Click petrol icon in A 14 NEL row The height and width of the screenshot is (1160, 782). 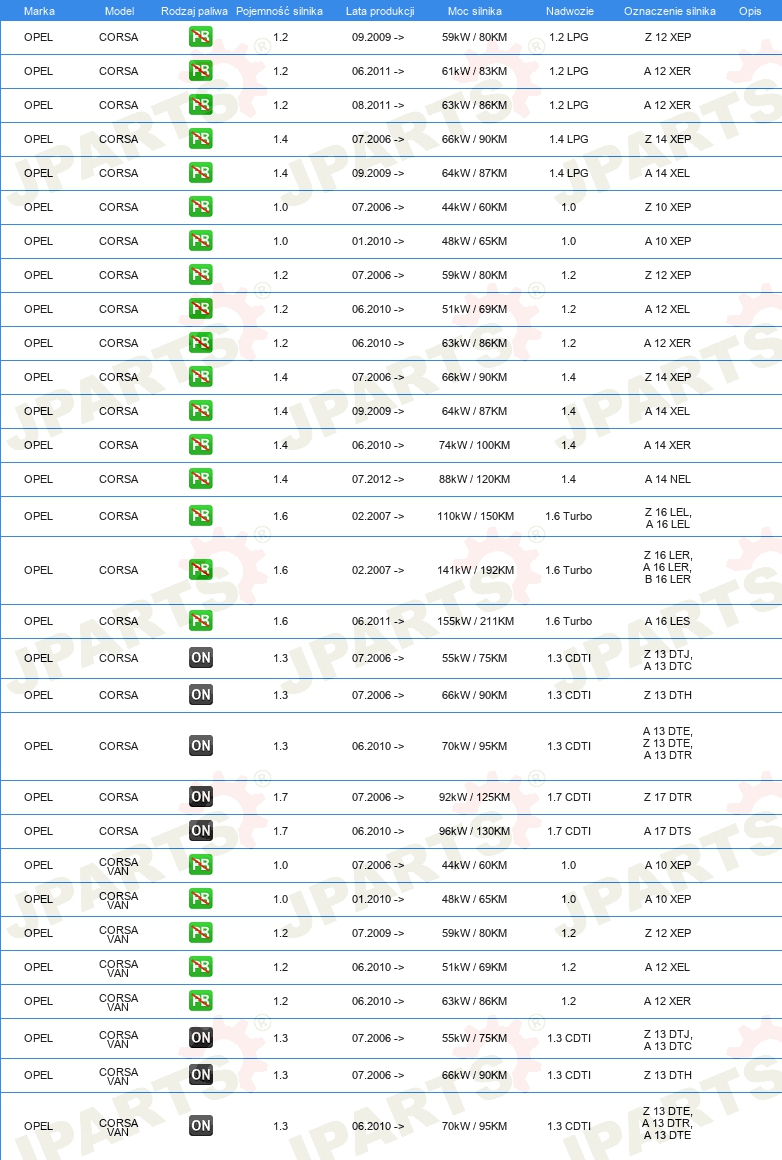coord(200,479)
